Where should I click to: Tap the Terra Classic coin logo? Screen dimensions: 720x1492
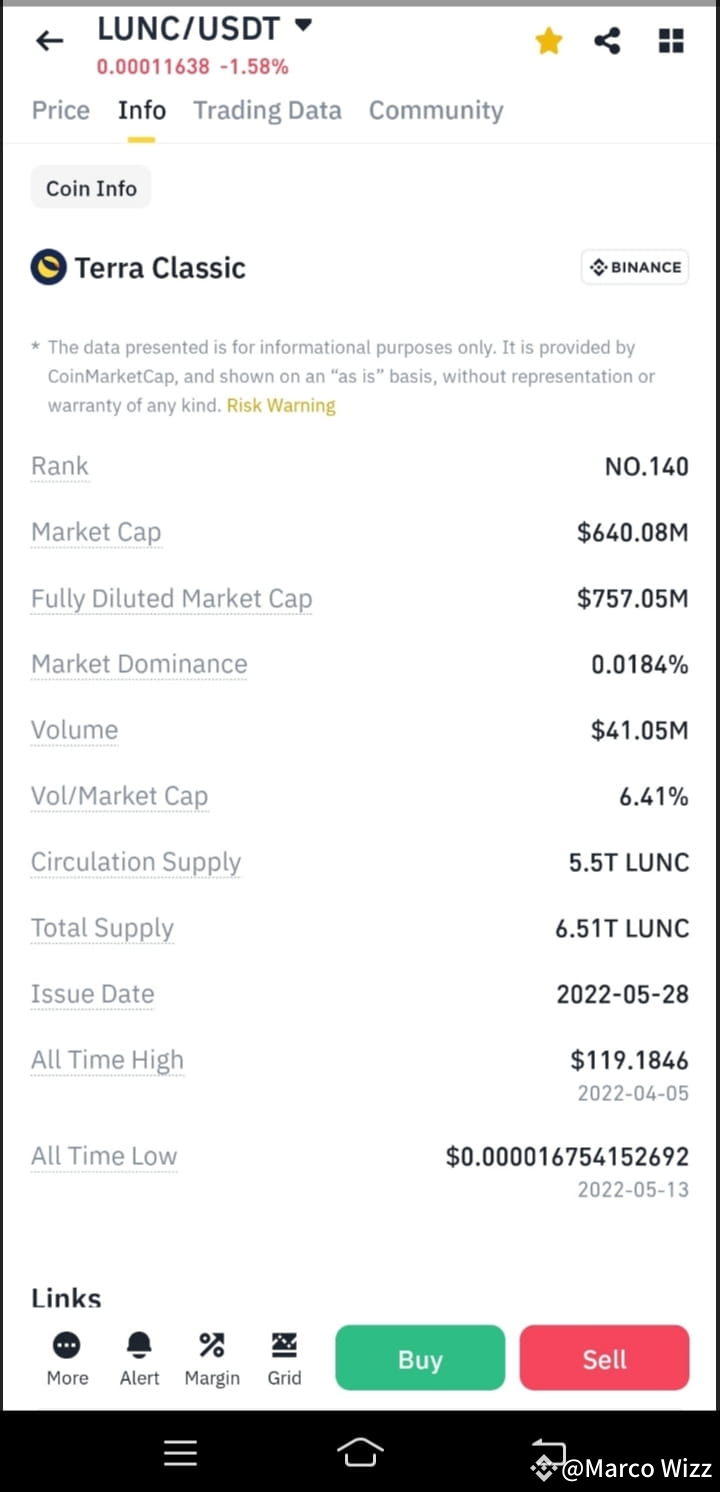(48, 268)
